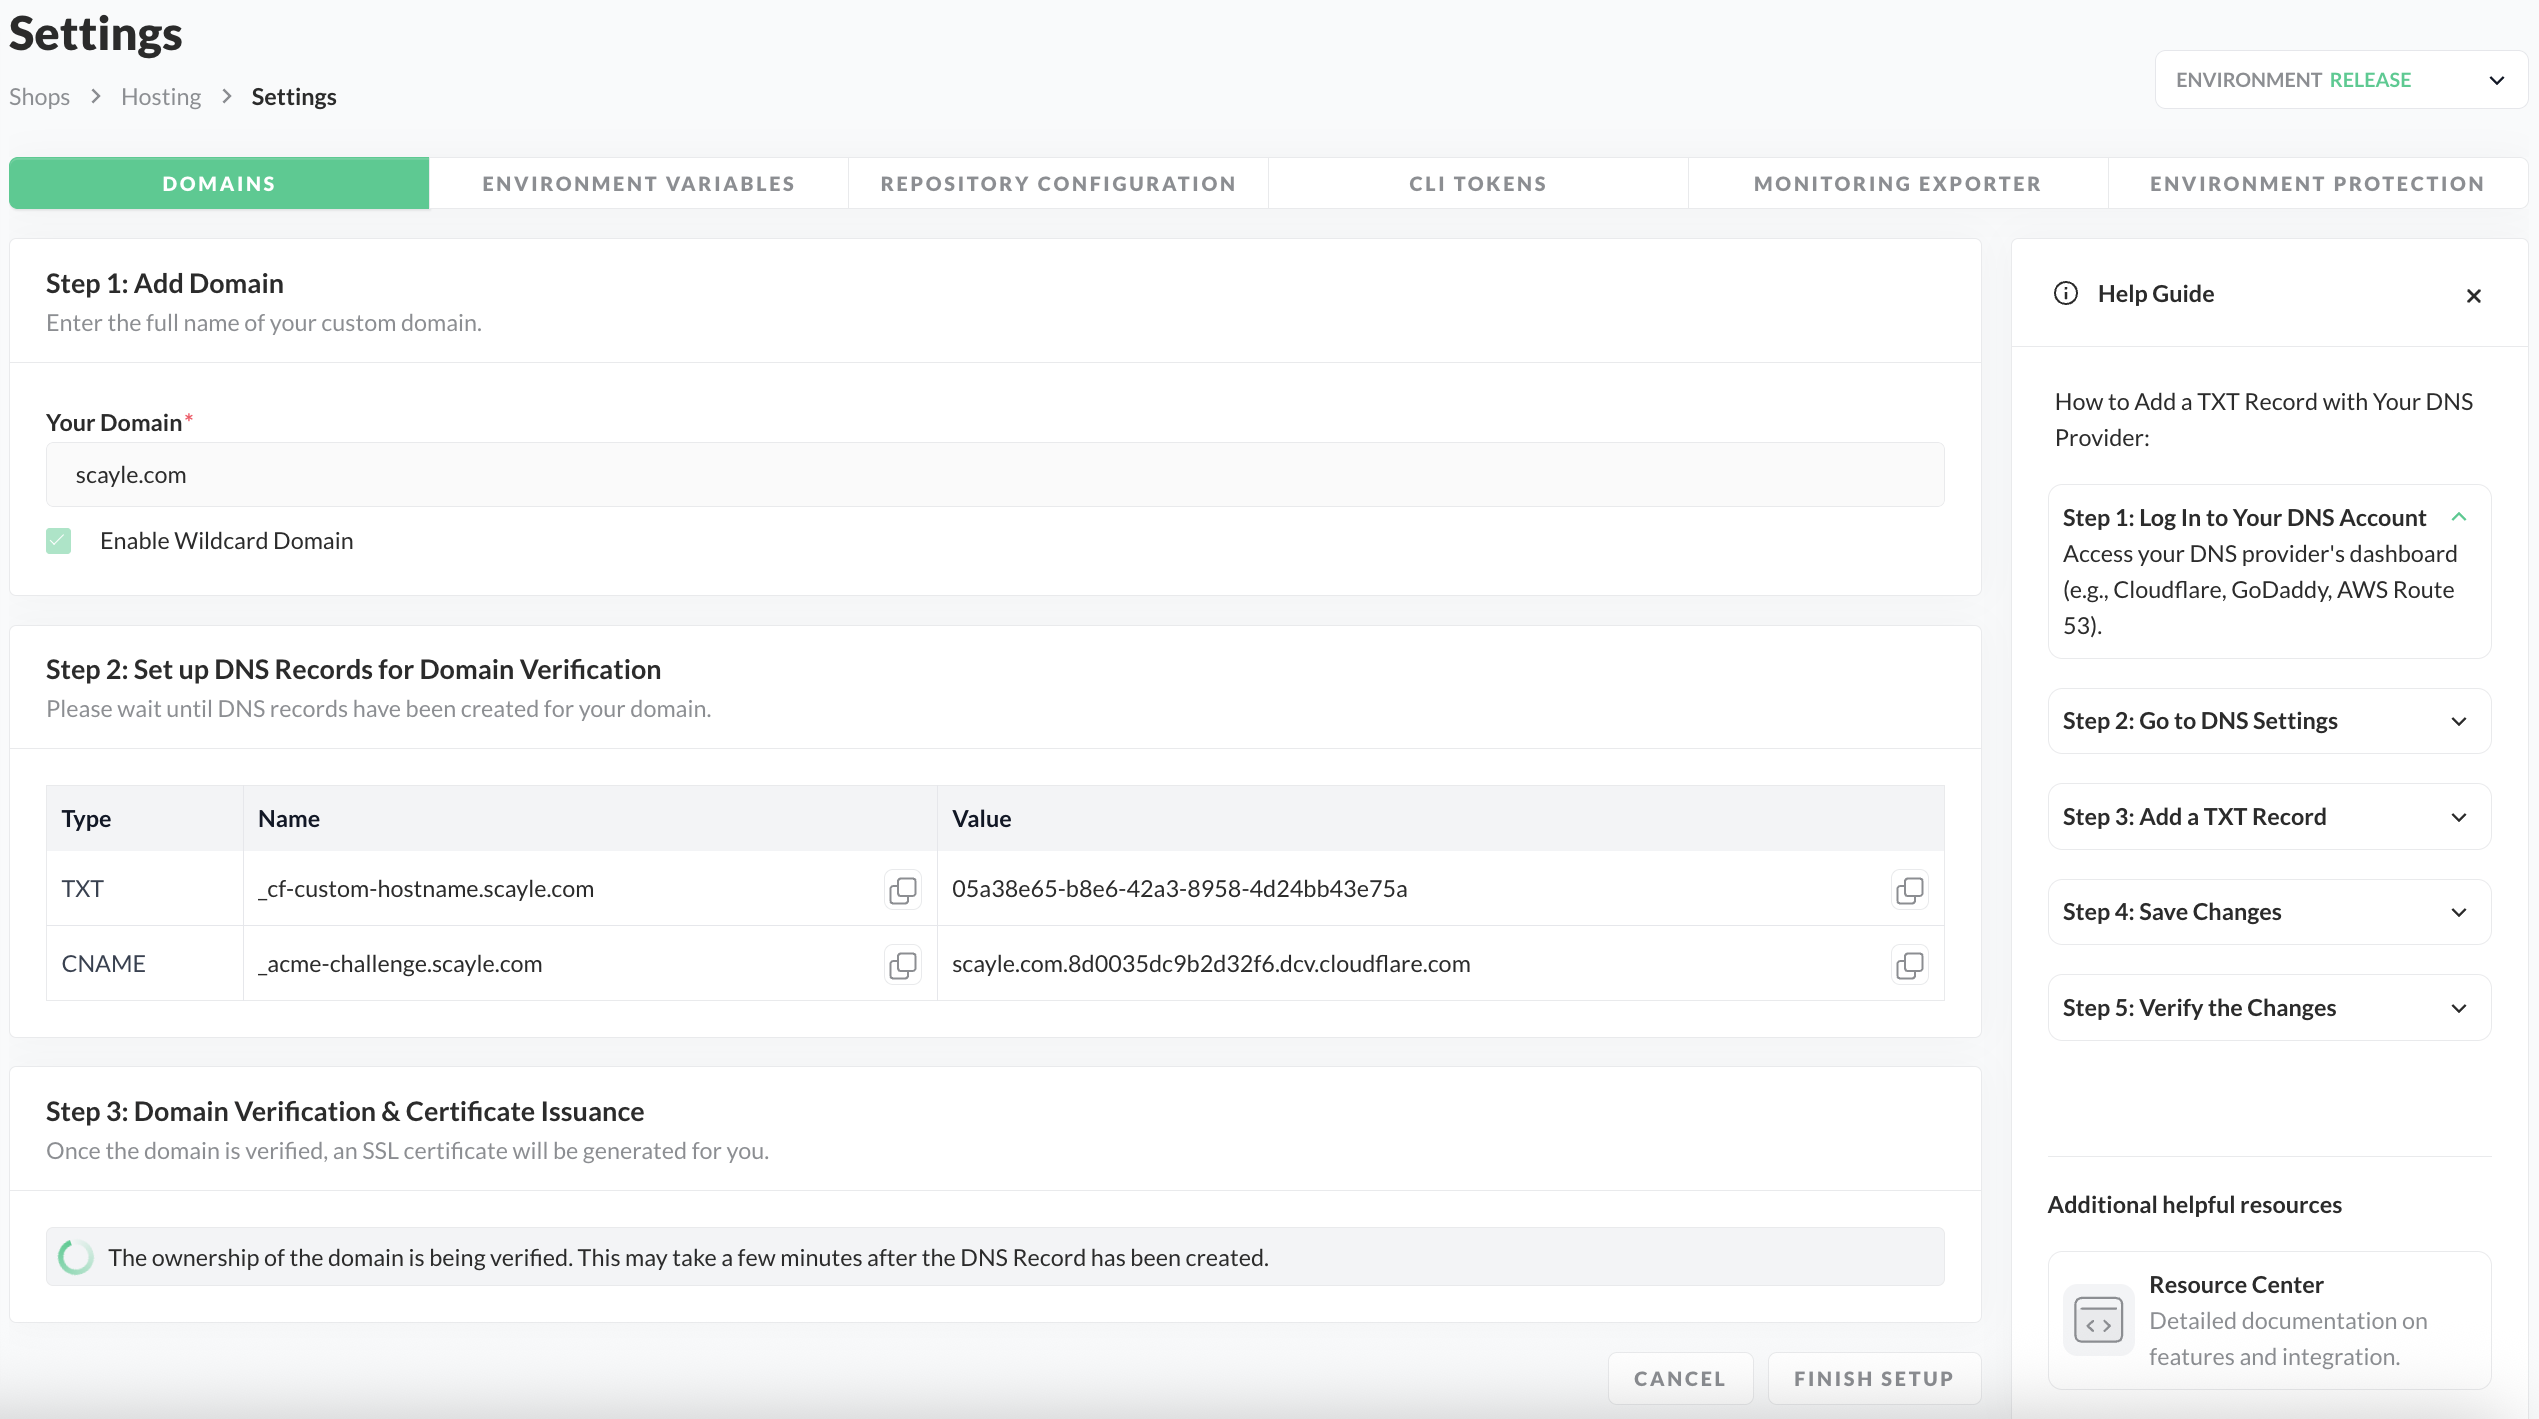This screenshot has height=1419, width=2539.
Task: Click the domain verification loading spinner
Action: coord(76,1257)
